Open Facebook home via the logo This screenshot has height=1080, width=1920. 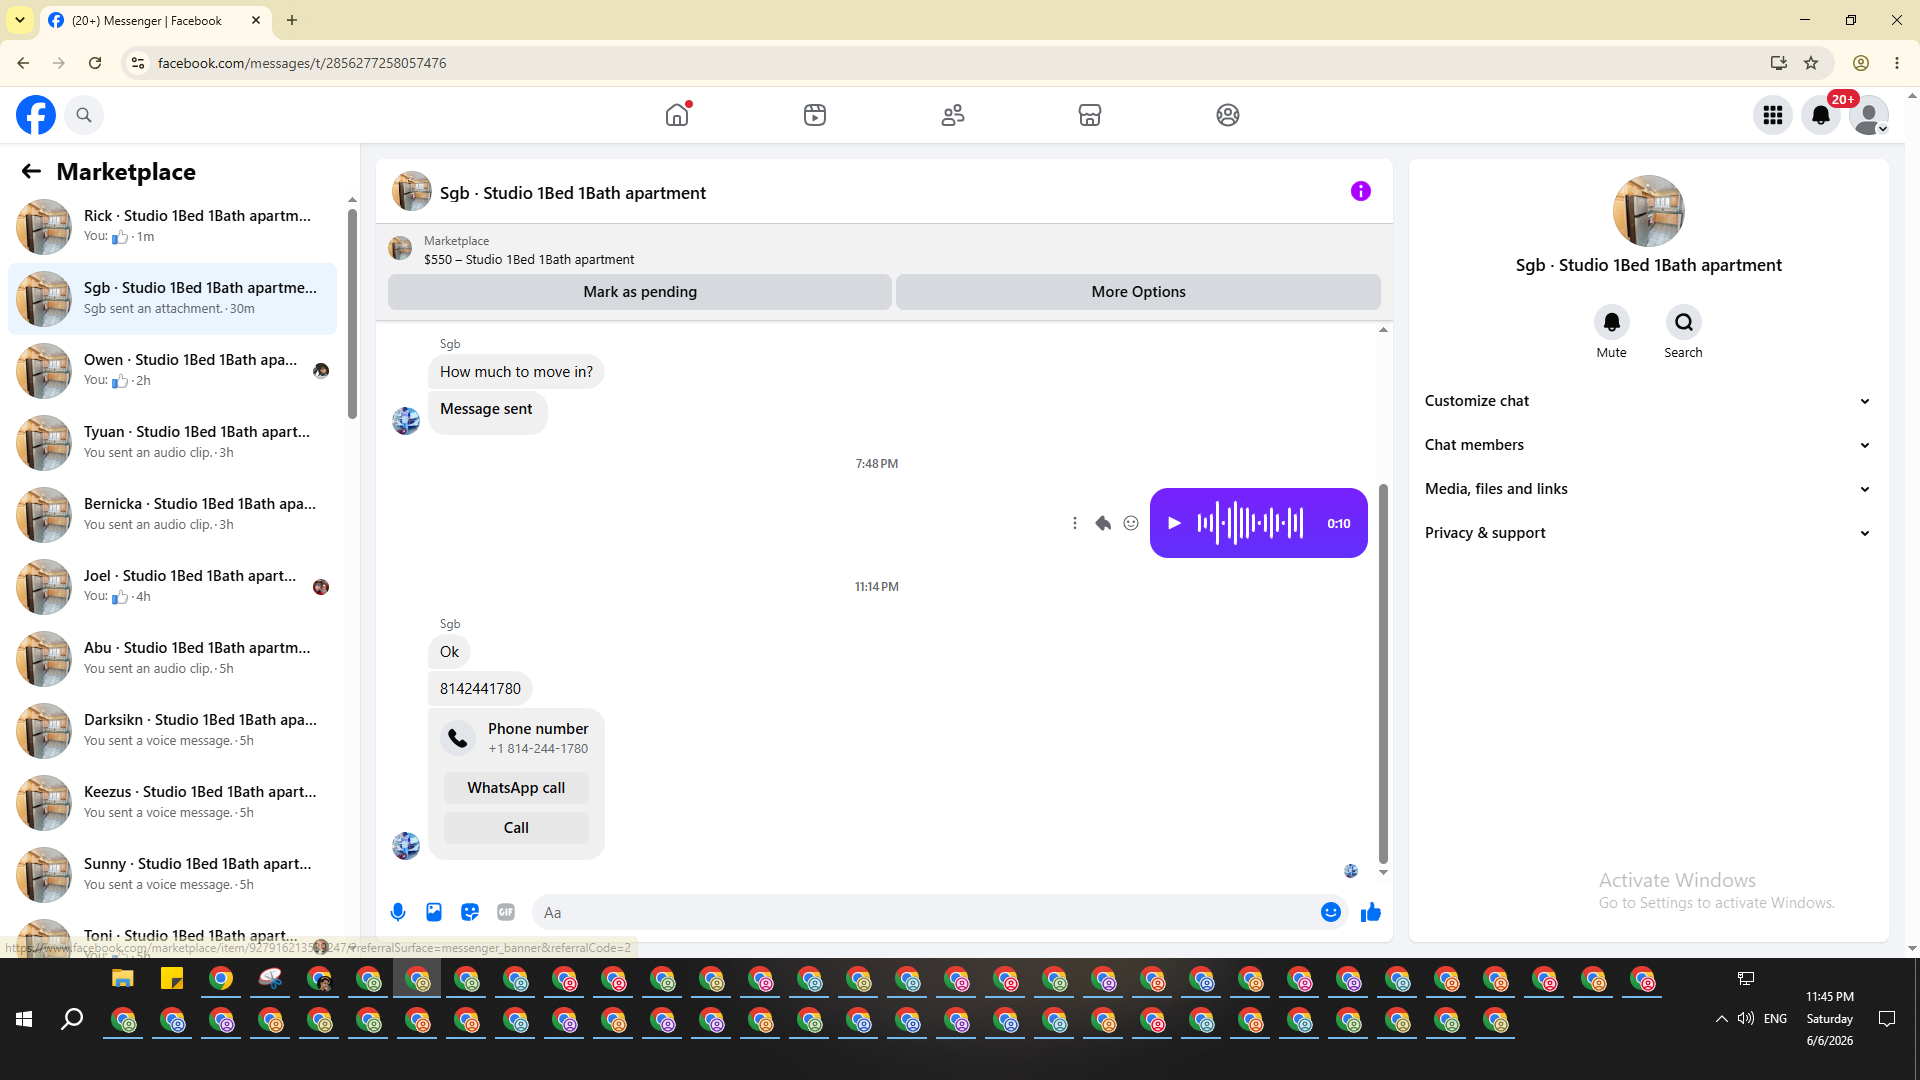[36, 115]
